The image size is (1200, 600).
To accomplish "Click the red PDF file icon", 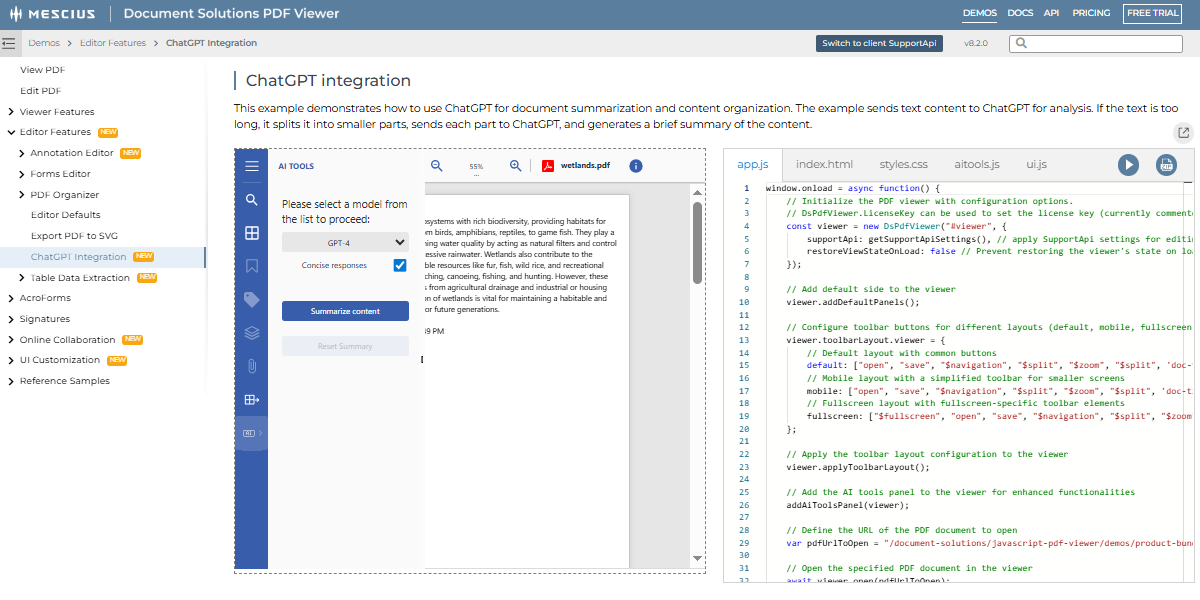I will (548, 166).
